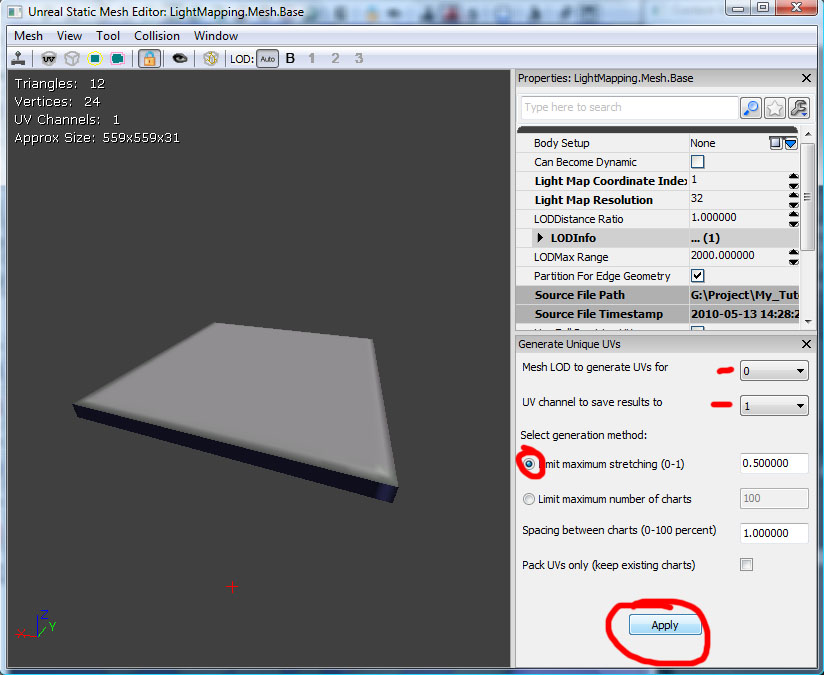This screenshot has height=675, width=824.
Task: Click the eye camera icon in toolbar
Action: (181, 58)
